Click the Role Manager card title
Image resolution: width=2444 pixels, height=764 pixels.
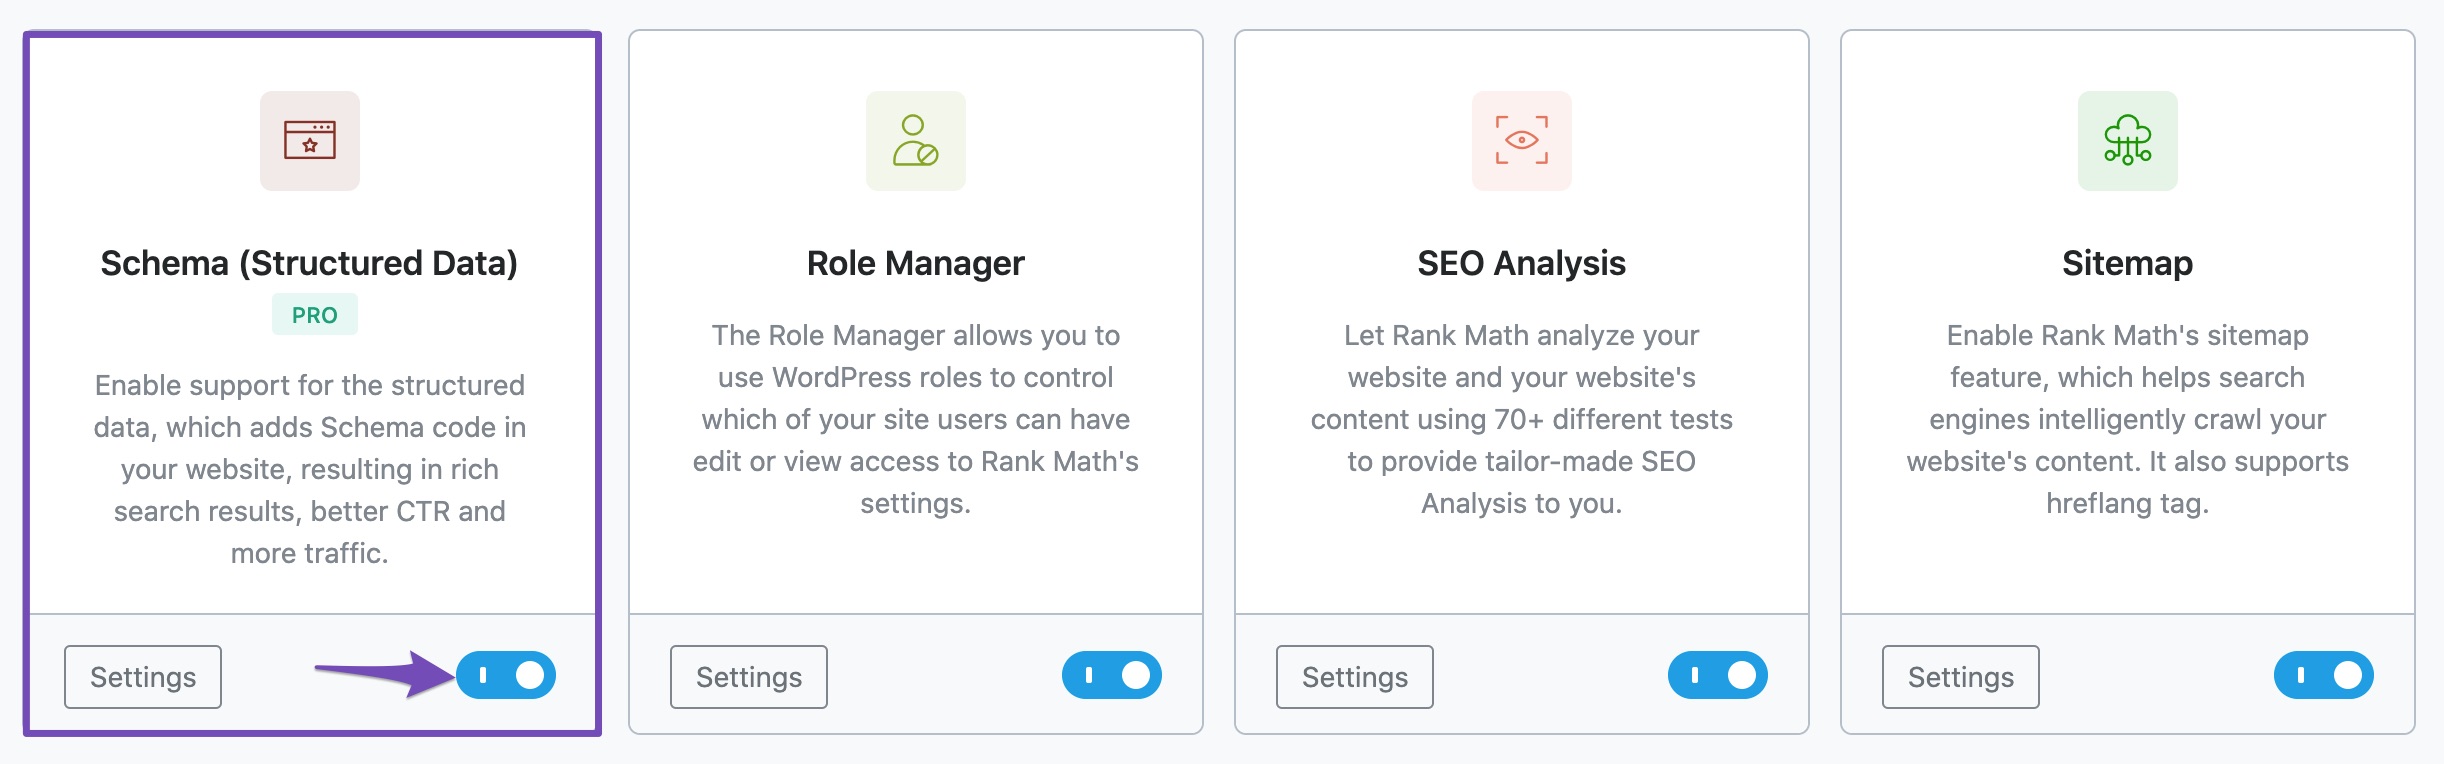click(x=916, y=263)
